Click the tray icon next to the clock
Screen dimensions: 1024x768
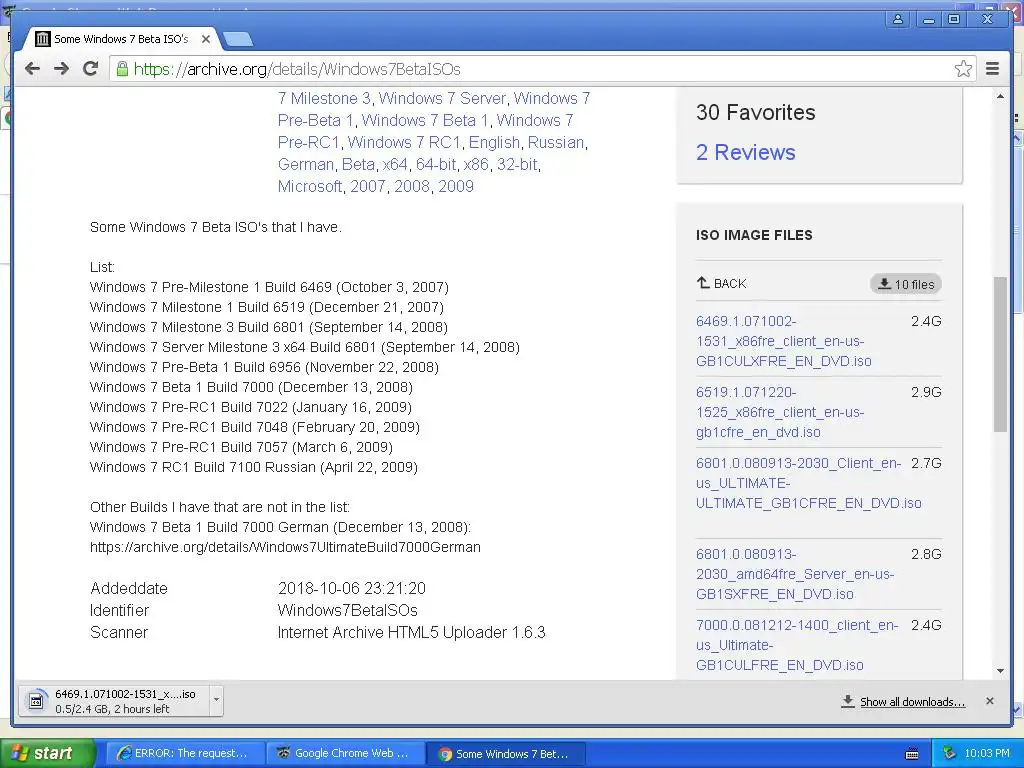pos(950,754)
